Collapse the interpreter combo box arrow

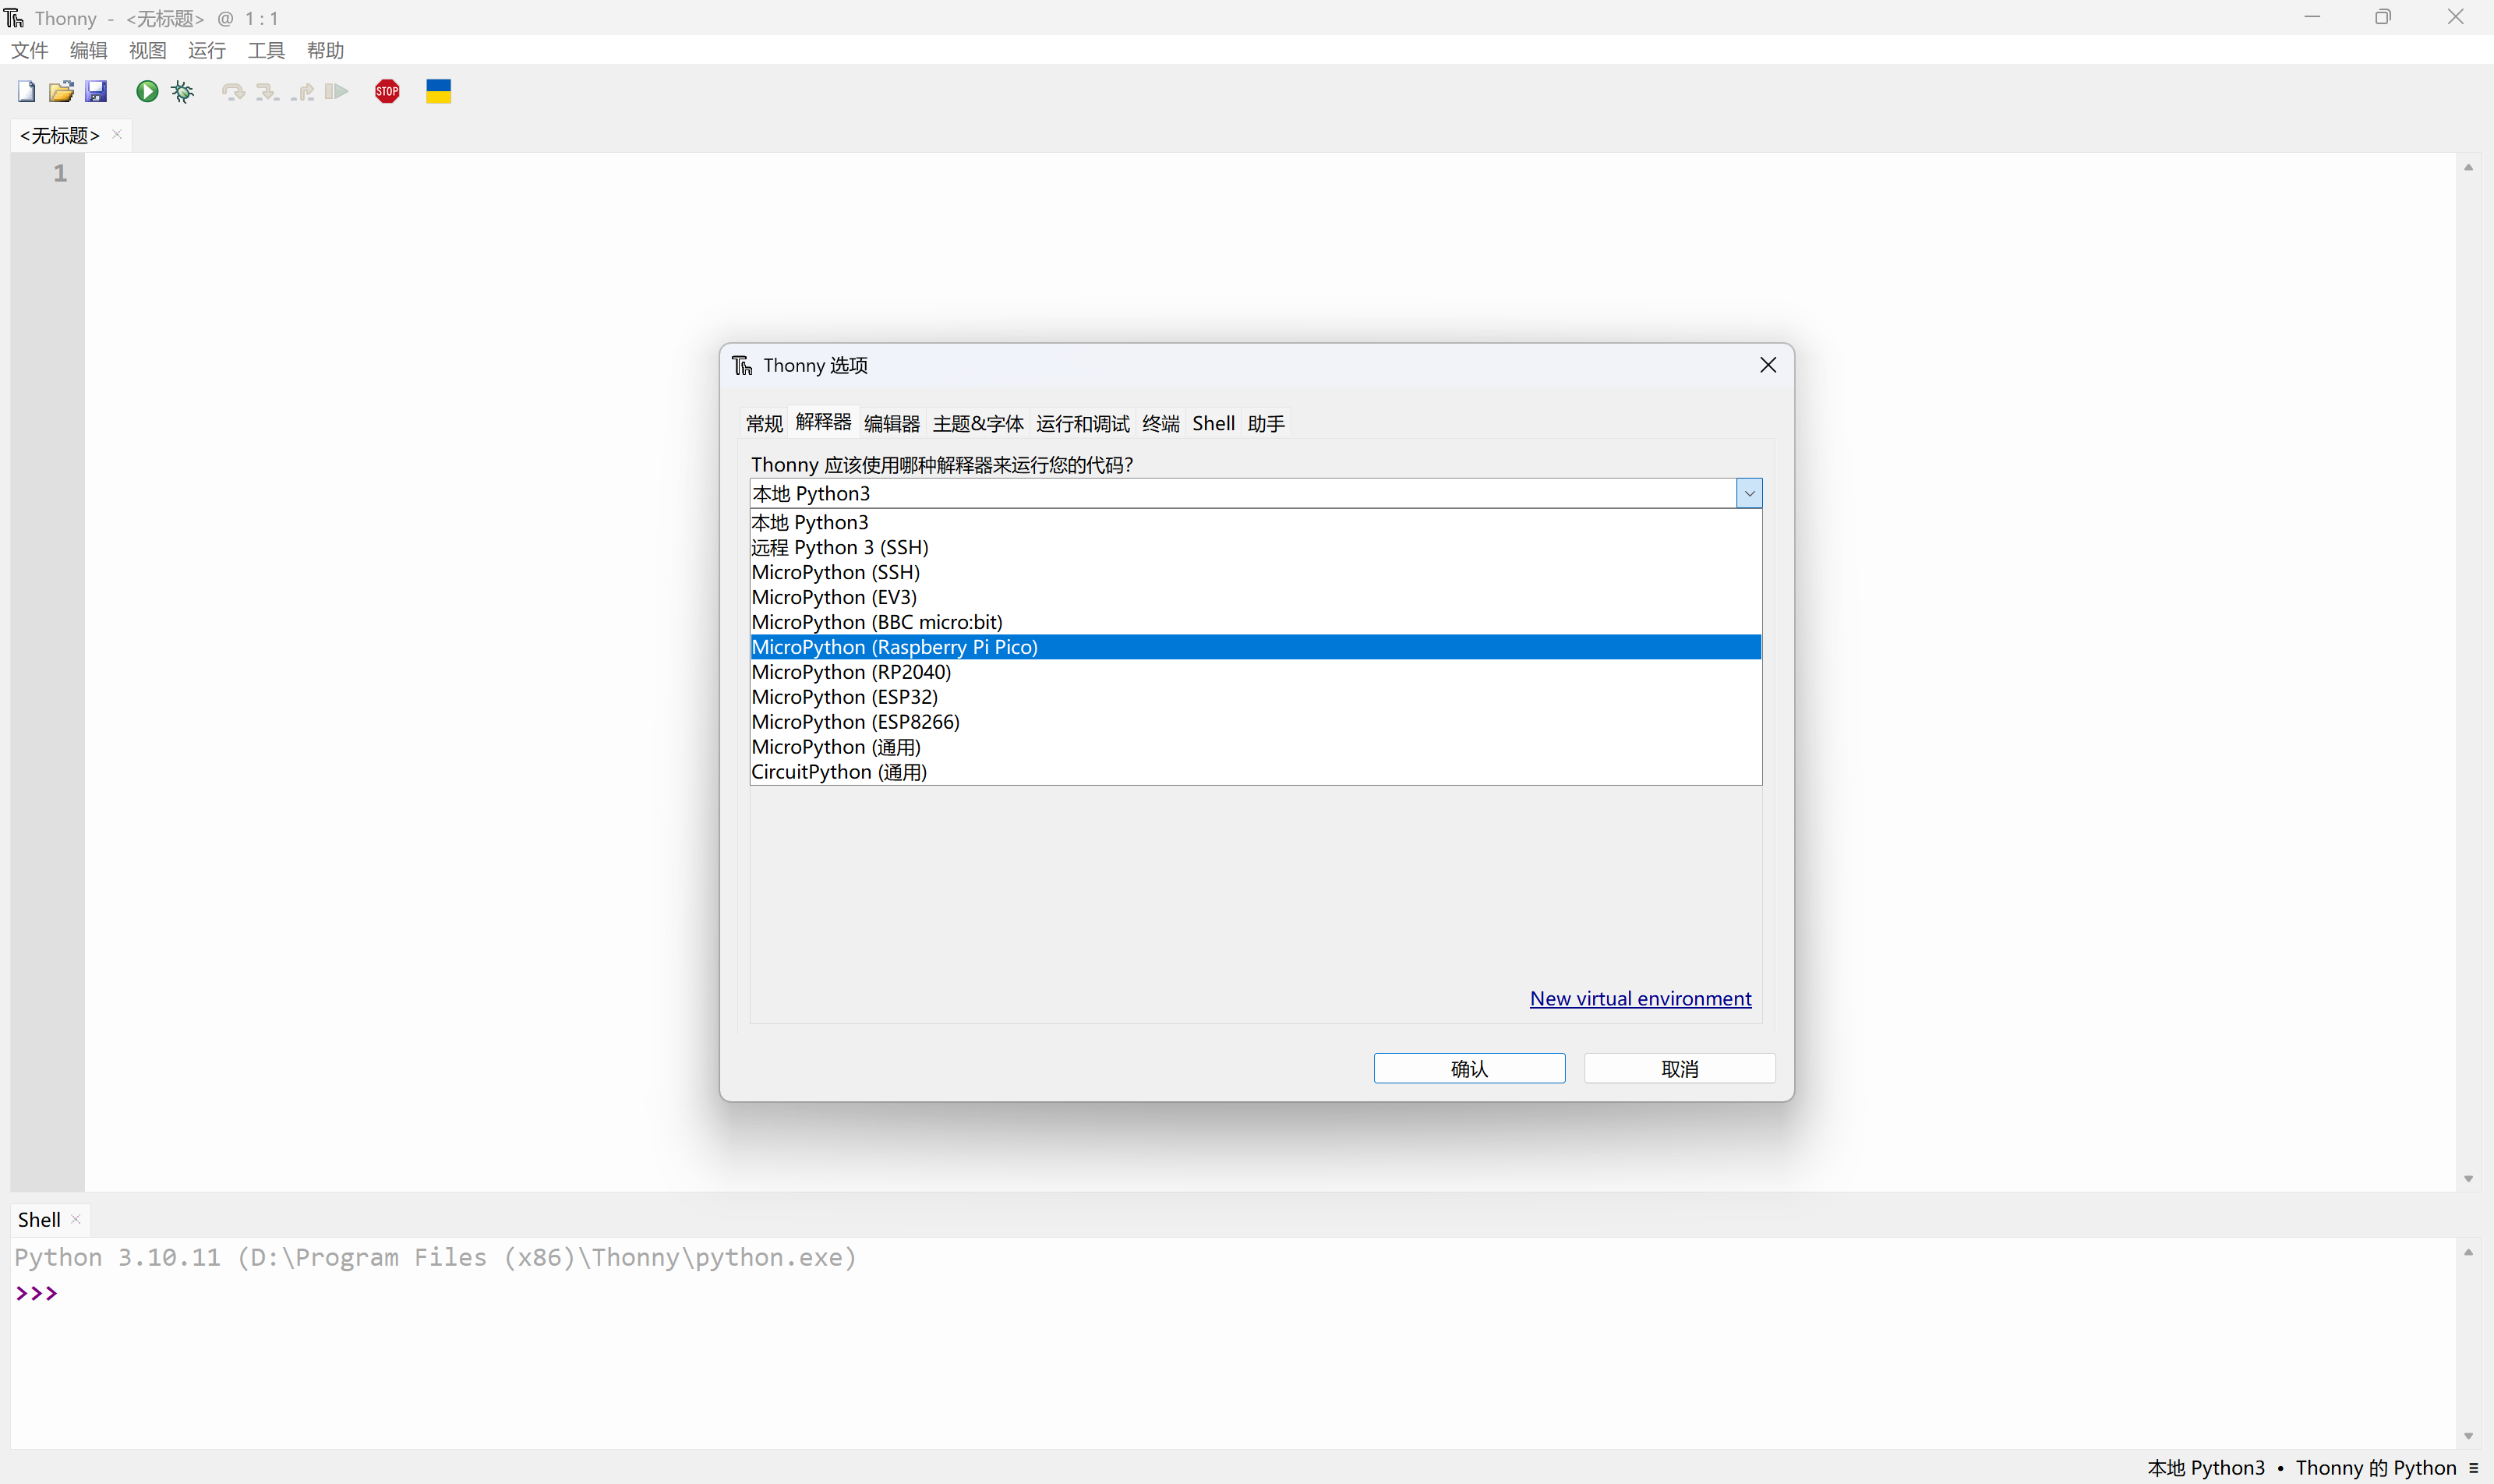1749,493
